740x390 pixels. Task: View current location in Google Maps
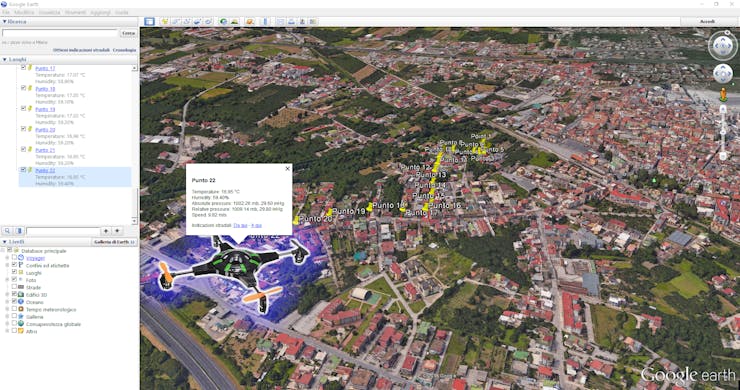tap(313, 22)
